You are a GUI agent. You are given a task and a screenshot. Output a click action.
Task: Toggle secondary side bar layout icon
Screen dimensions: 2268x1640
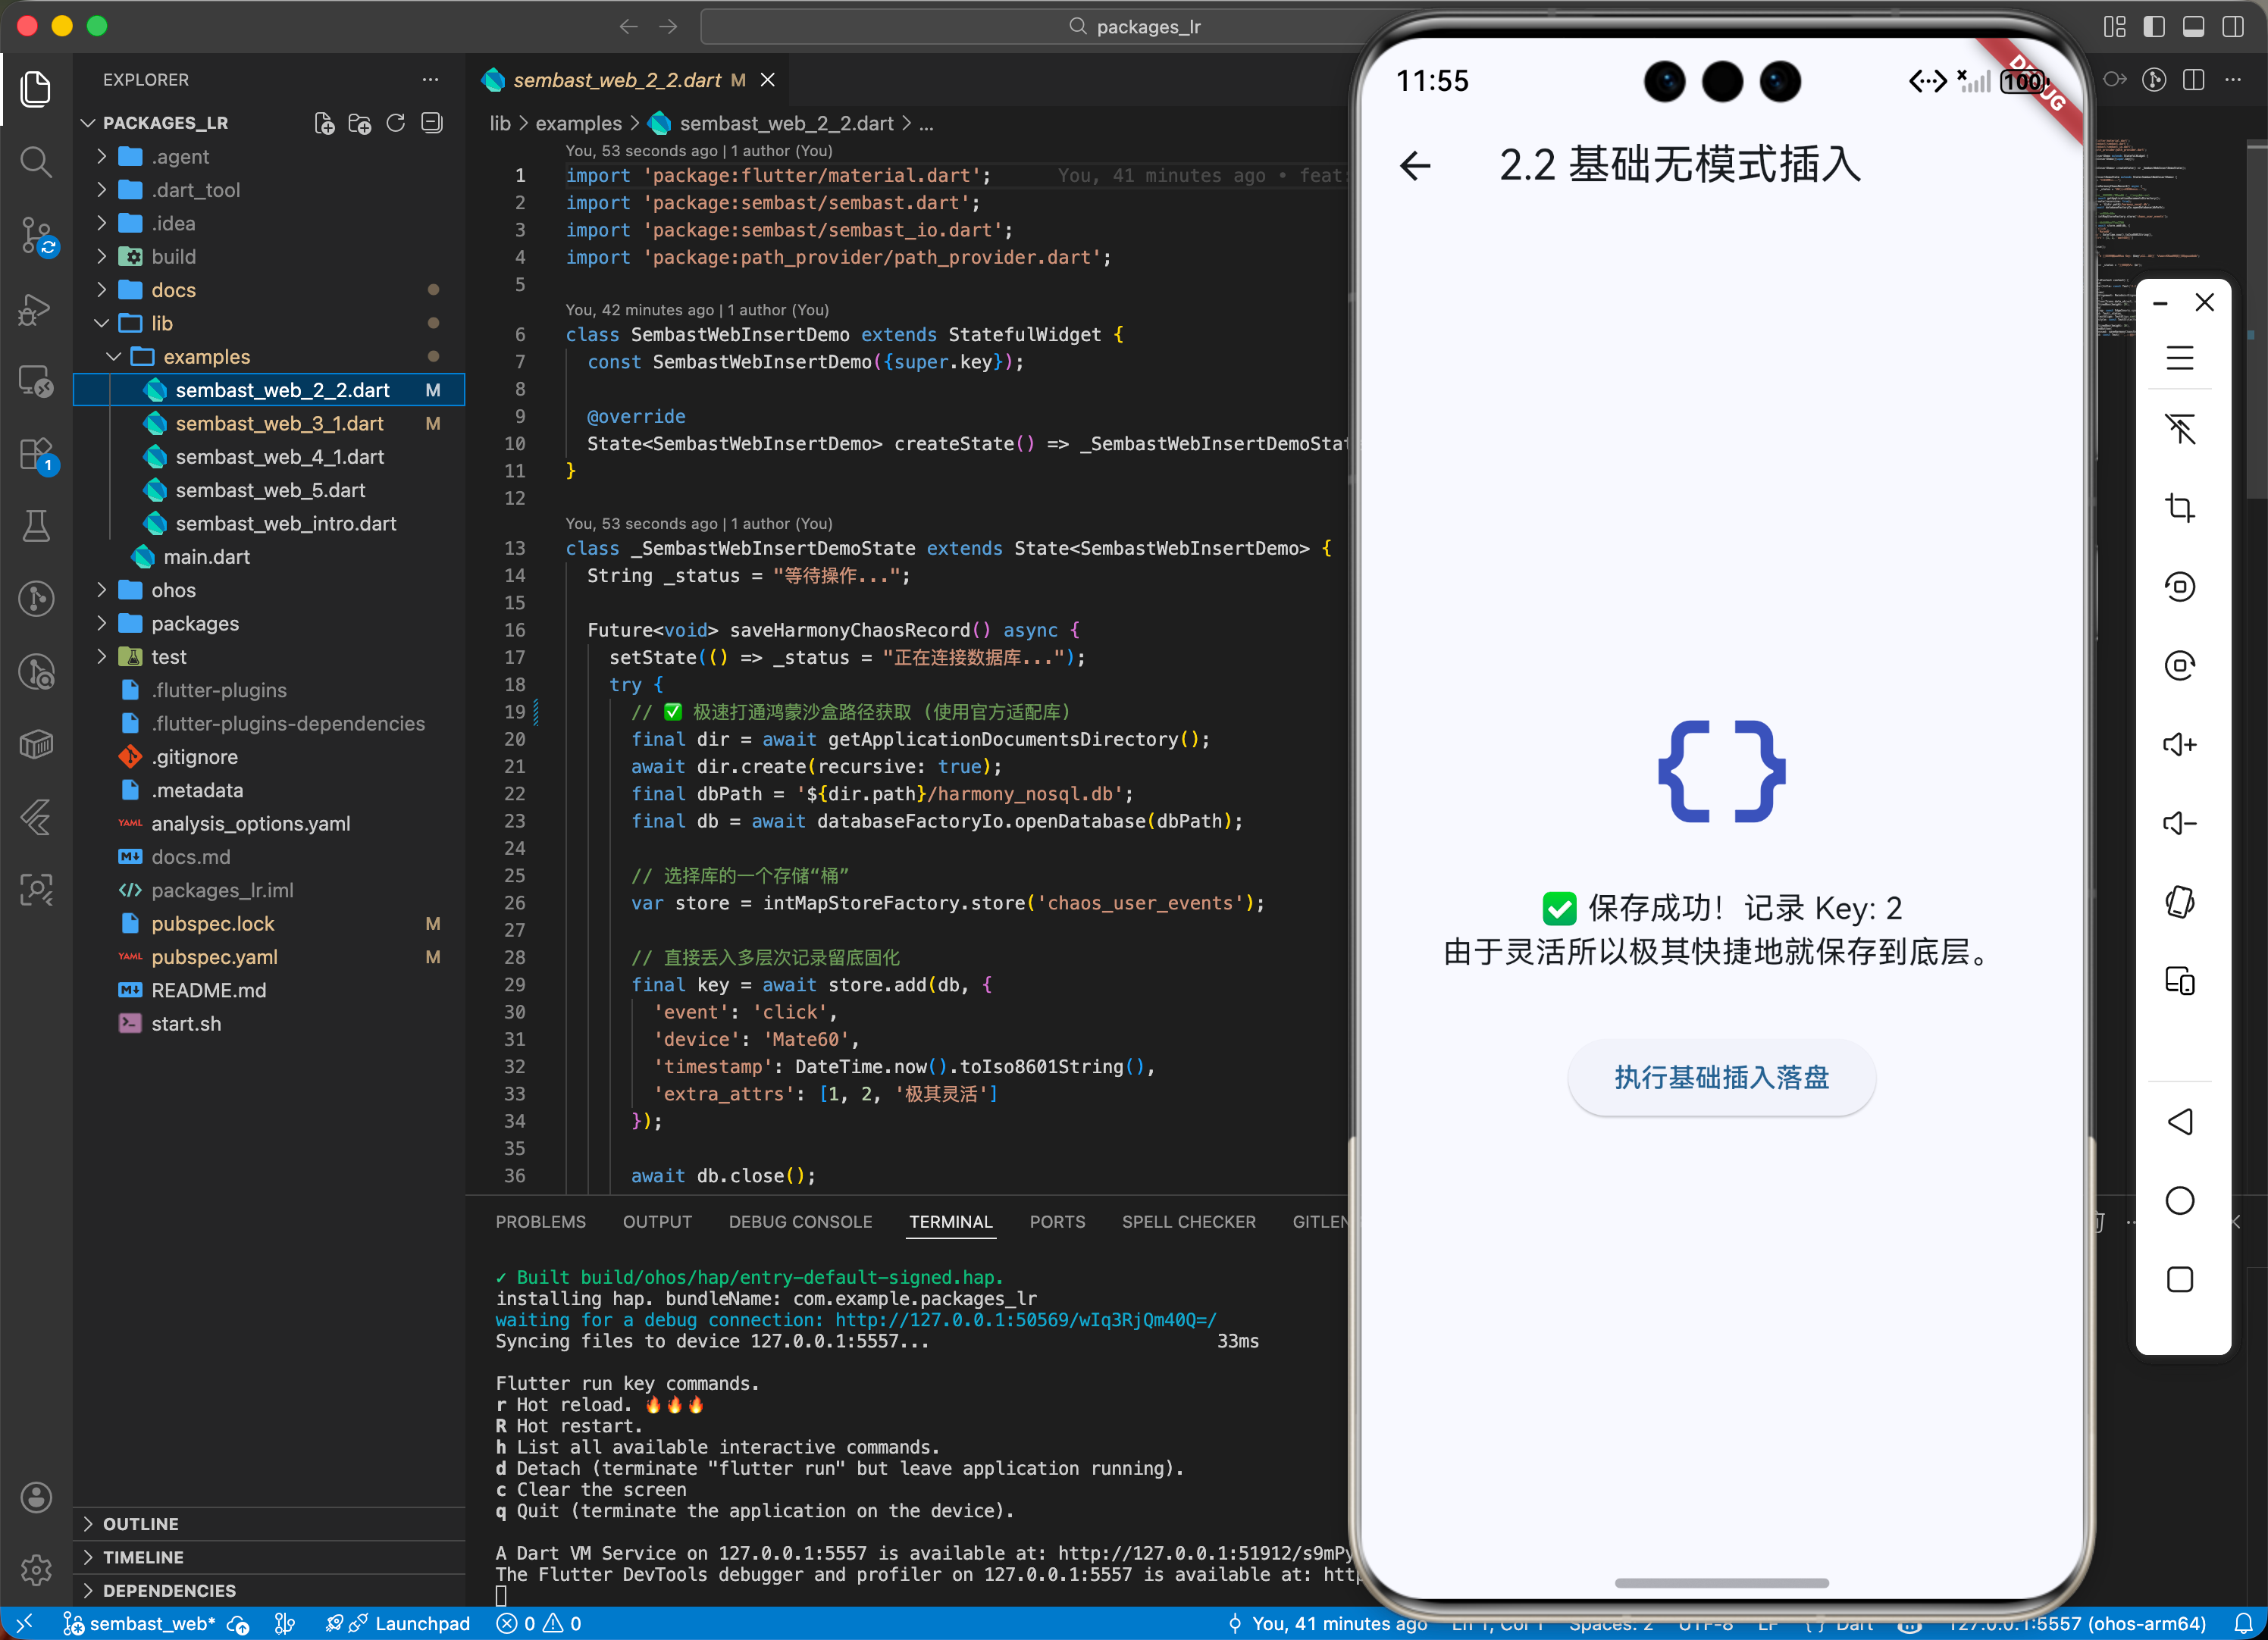click(x=2233, y=27)
